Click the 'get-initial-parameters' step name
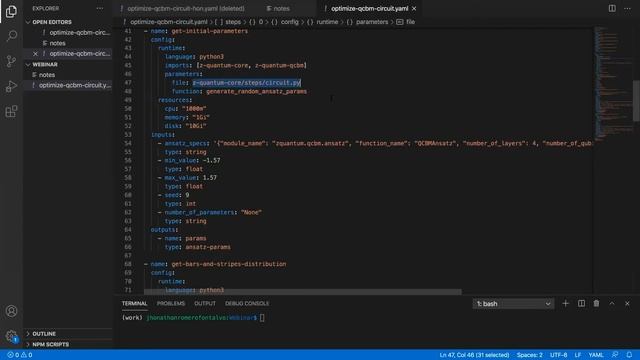640x360 pixels. (209, 31)
